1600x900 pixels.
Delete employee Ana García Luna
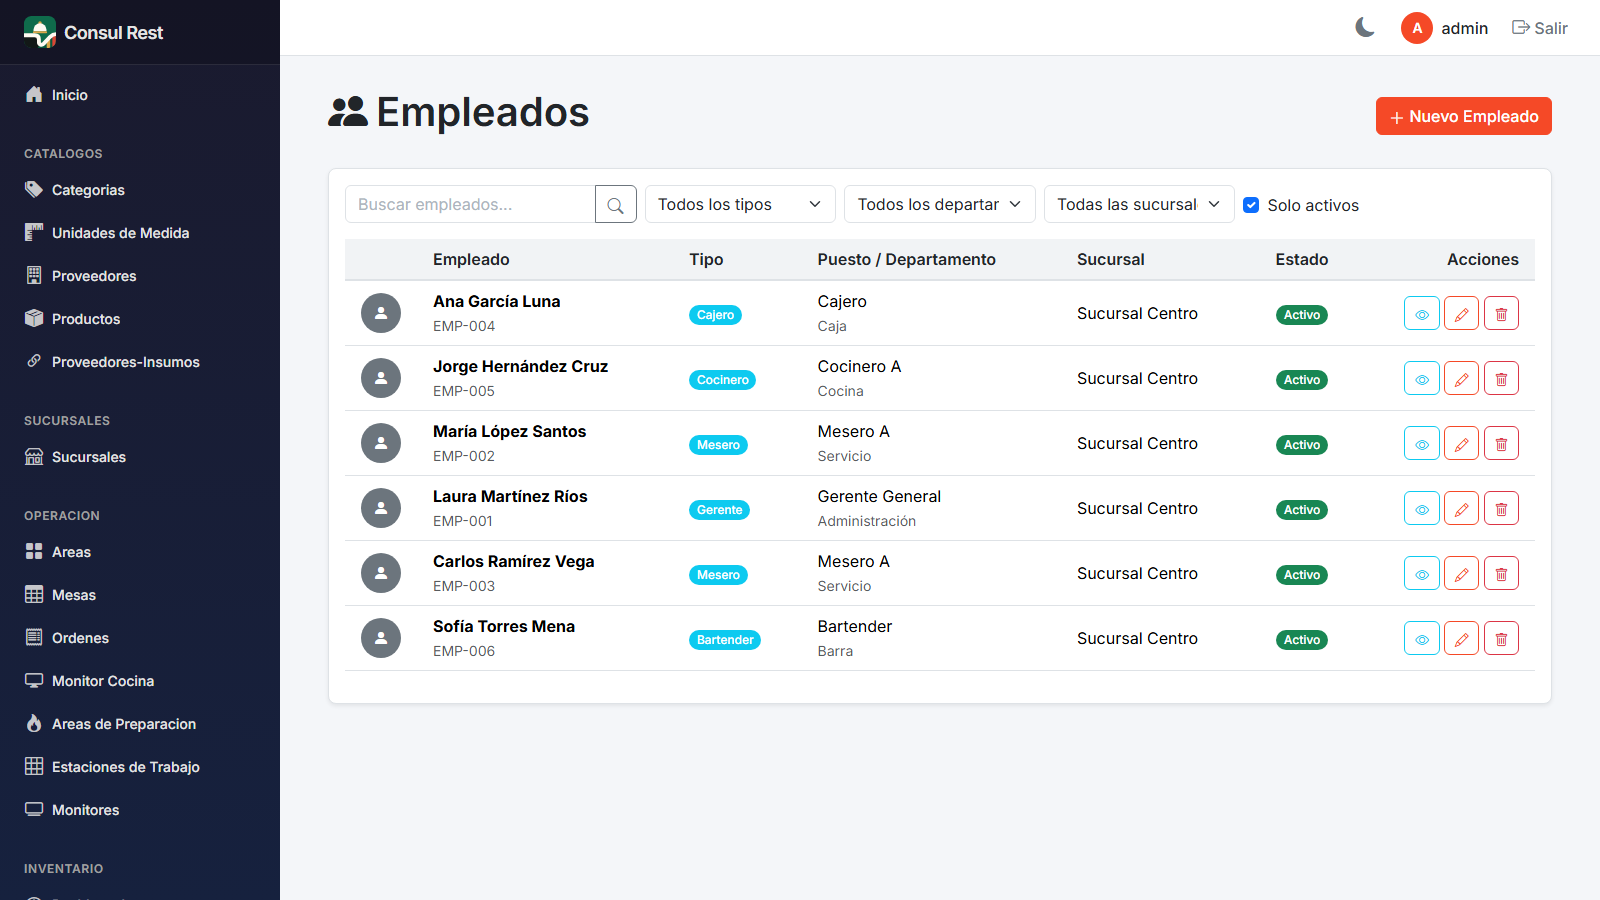pos(1501,313)
